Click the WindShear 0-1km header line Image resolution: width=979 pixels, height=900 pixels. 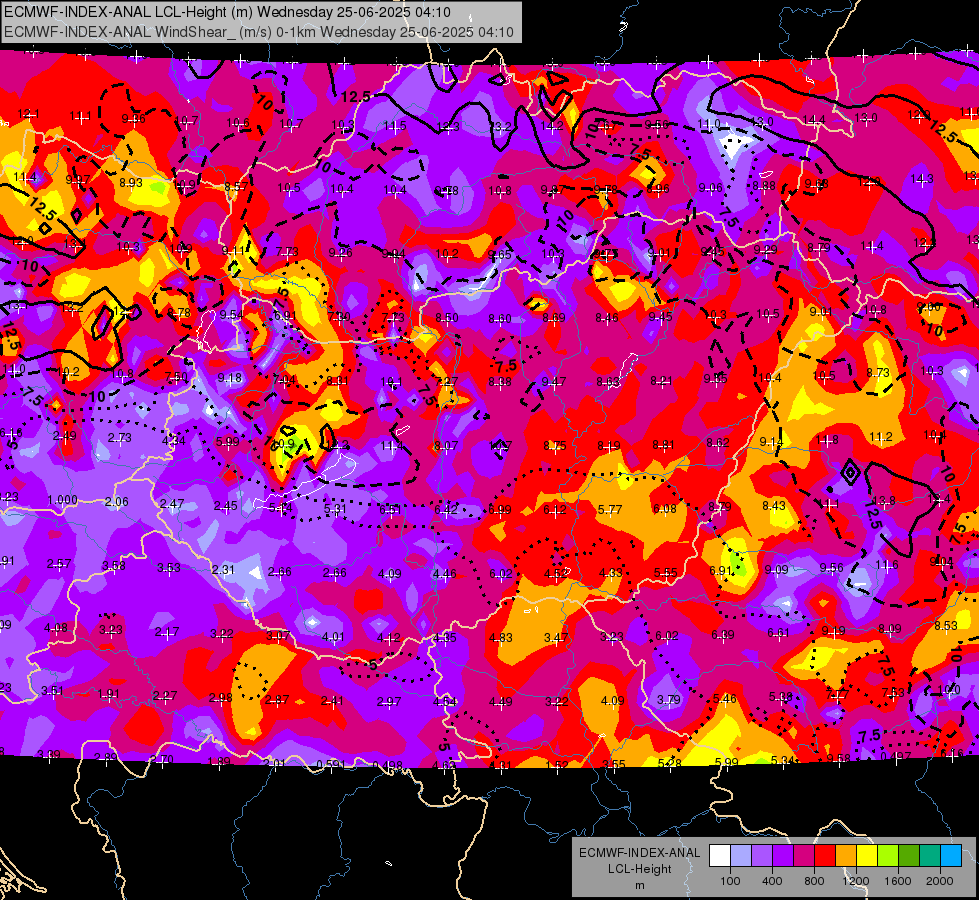[x=258, y=32]
